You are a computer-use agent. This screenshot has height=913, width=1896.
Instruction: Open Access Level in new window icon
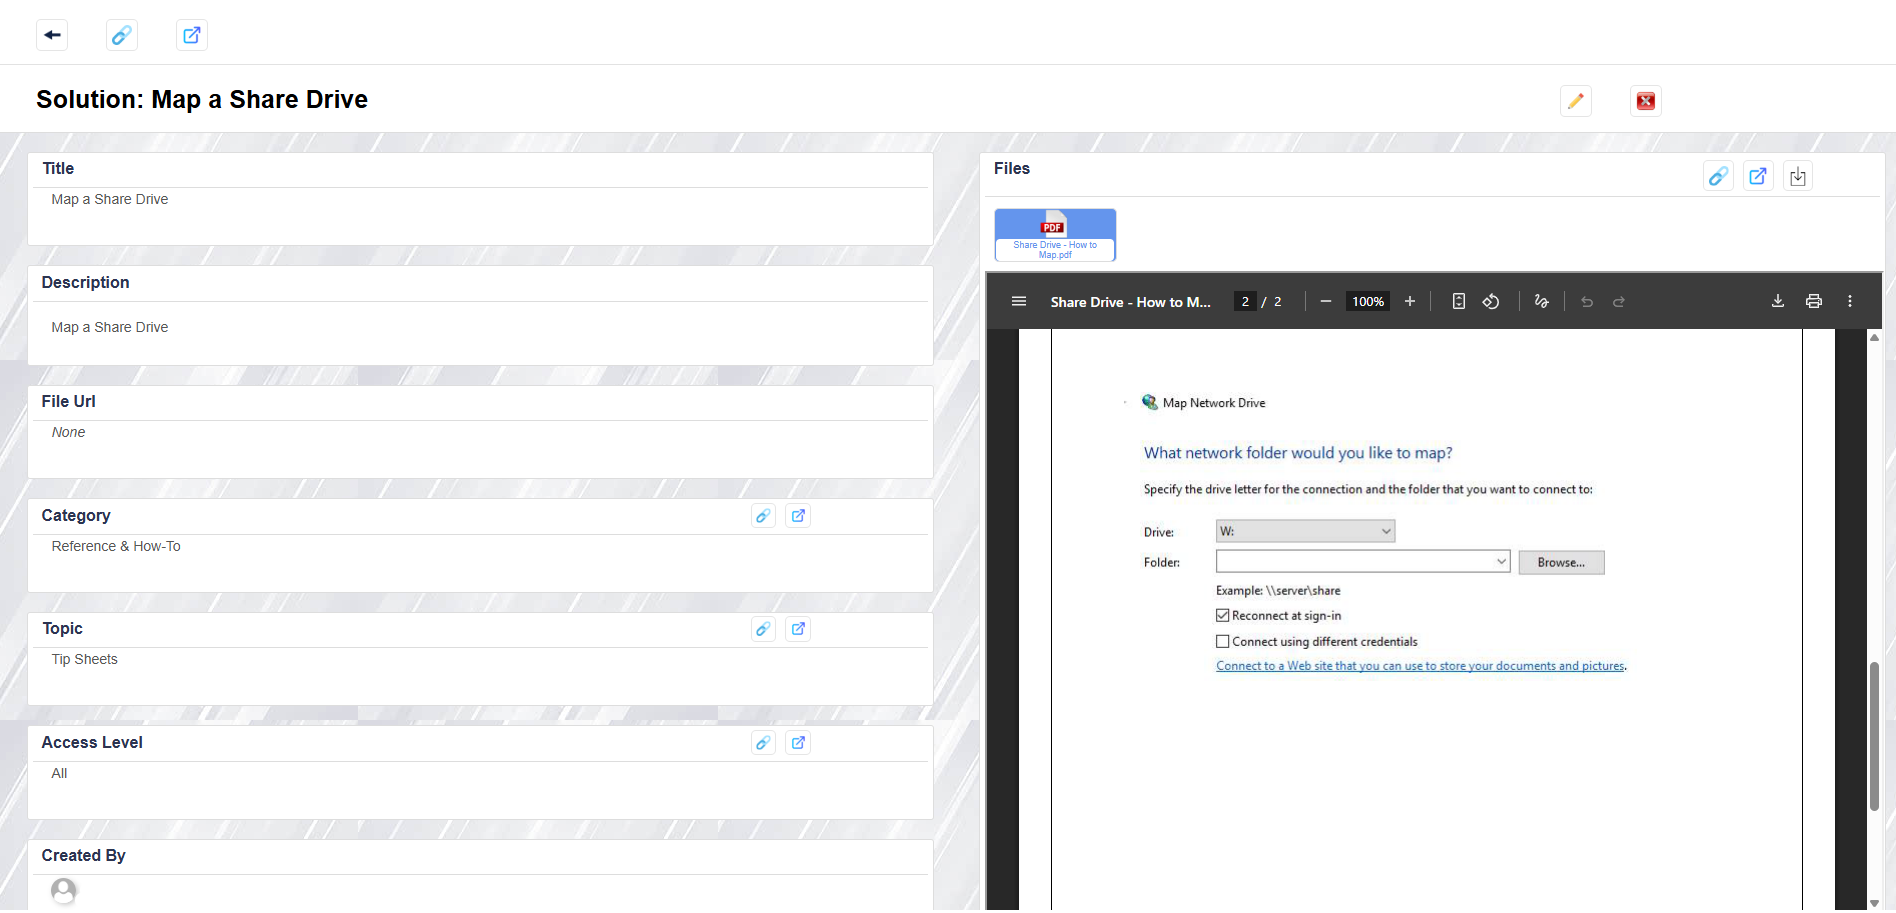tap(798, 743)
